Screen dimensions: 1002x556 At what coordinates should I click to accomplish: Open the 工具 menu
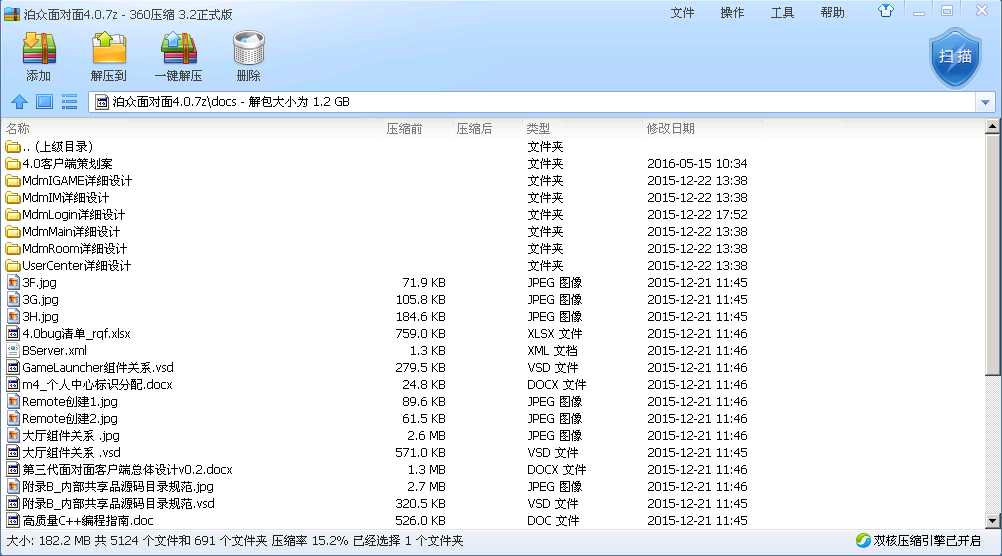tap(782, 13)
